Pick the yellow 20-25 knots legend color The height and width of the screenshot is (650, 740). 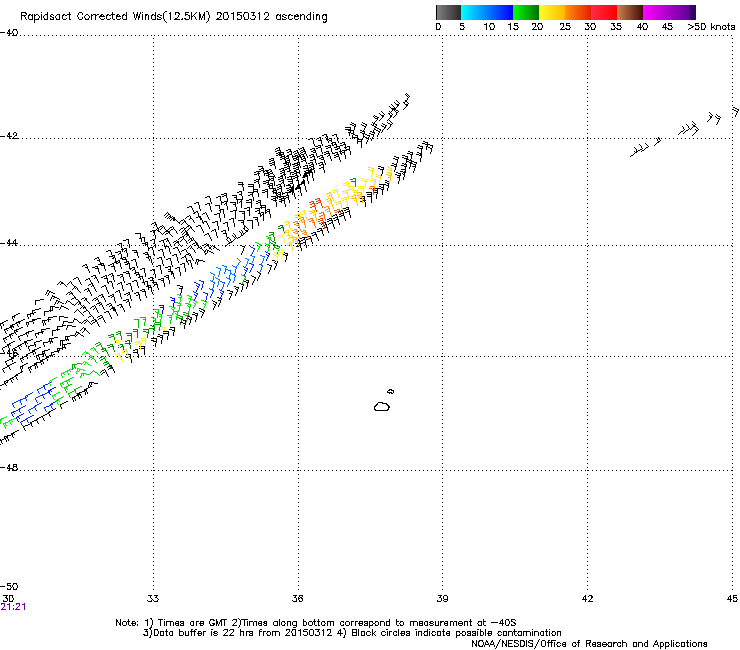(x=552, y=12)
